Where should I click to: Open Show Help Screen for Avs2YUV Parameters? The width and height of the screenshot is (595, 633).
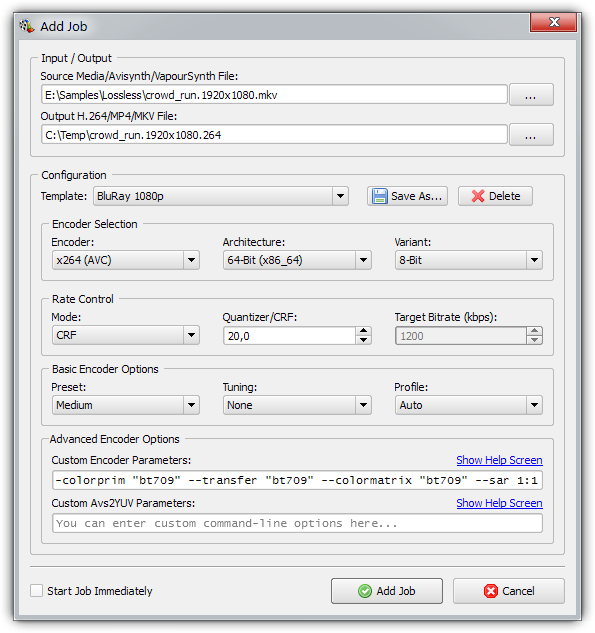(x=499, y=503)
